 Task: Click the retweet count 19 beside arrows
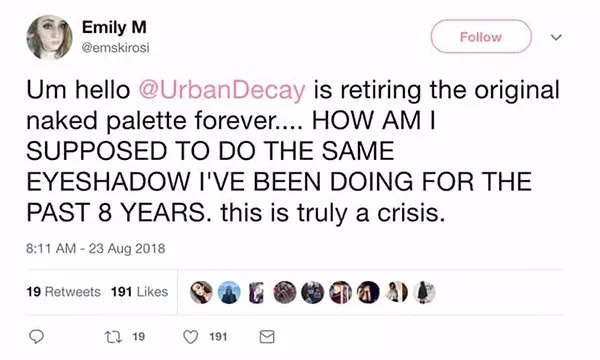tap(139, 337)
